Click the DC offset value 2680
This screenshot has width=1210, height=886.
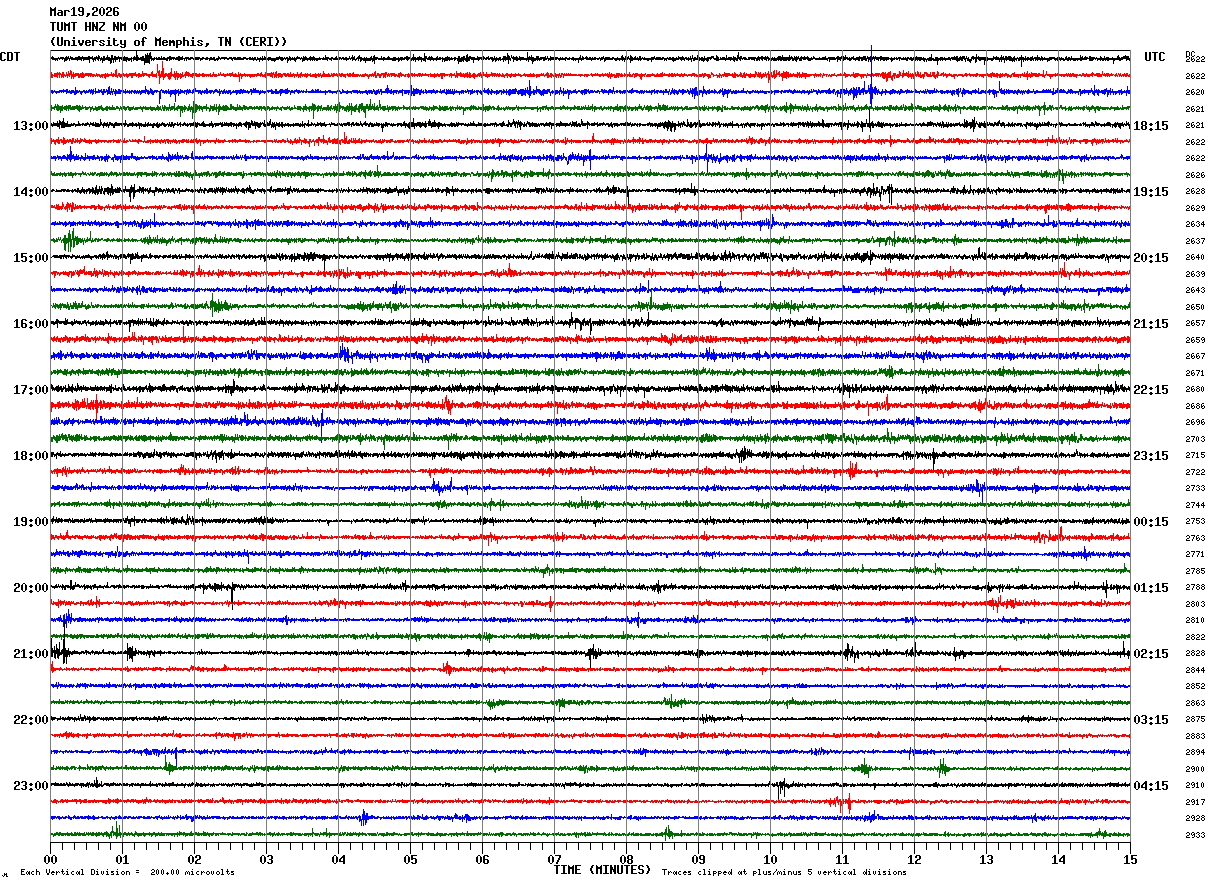[x=1195, y=389]
